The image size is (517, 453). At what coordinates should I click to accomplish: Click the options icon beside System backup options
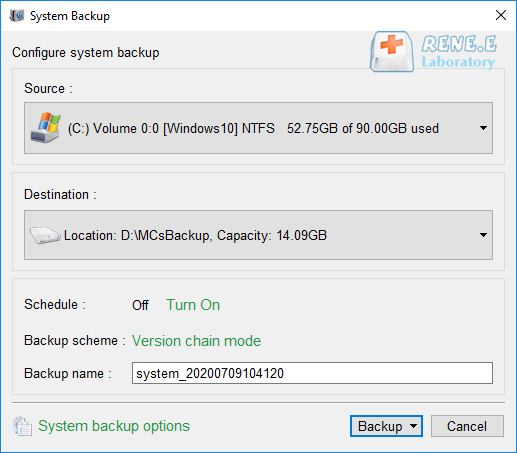(23, 426)
